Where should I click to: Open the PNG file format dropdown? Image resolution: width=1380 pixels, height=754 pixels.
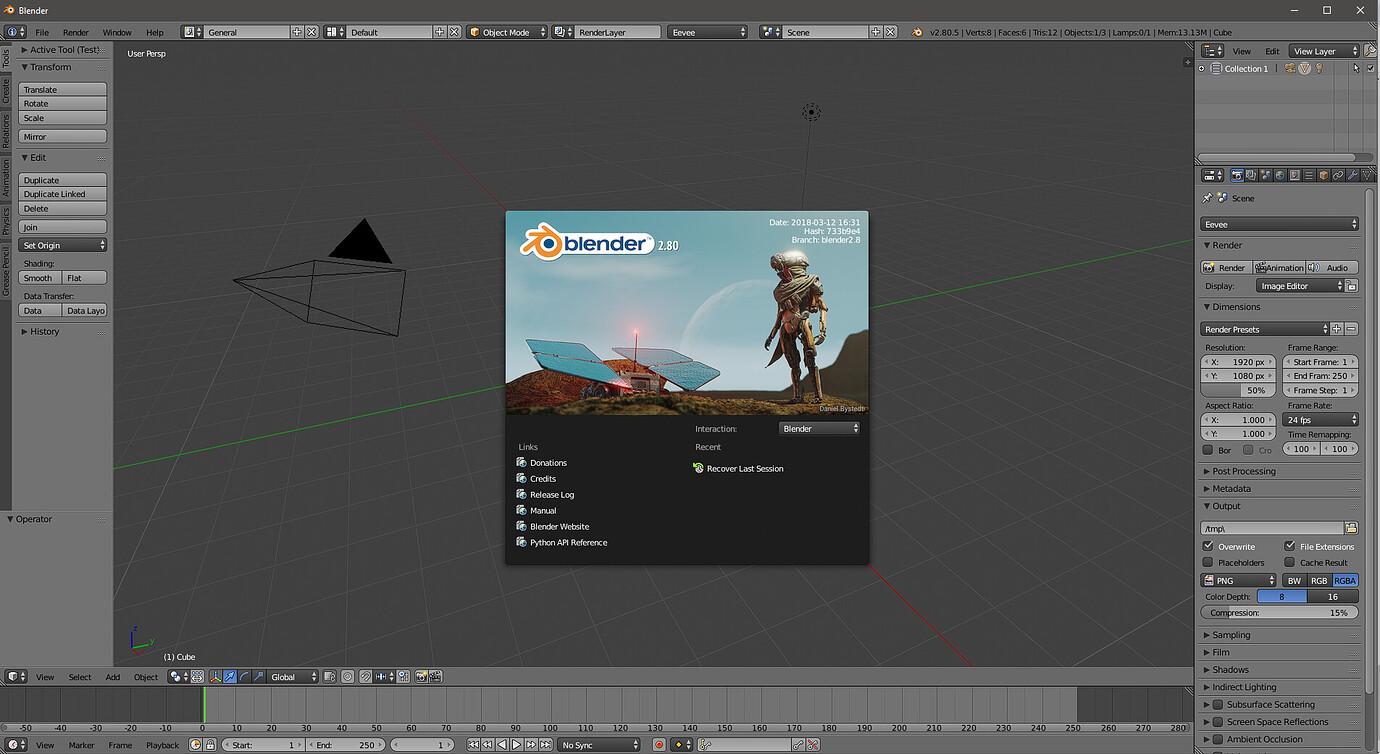pyautogui.click(x=1239, y=580)
